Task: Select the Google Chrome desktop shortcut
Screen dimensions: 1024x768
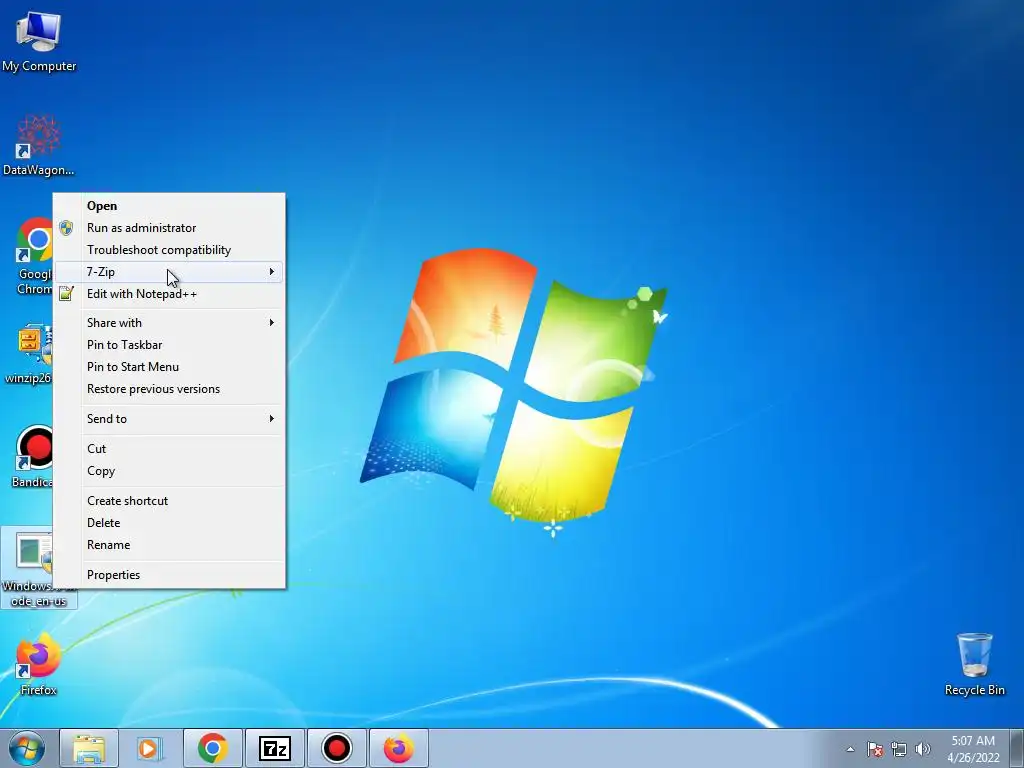Action: 34,256
